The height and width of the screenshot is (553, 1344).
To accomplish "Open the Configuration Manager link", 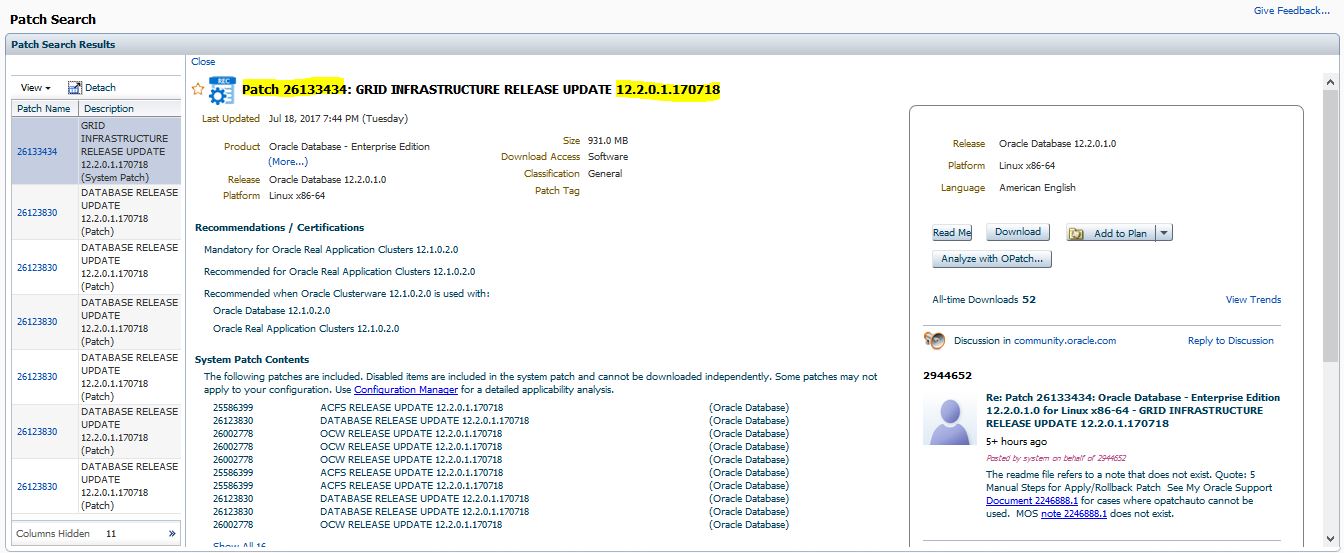I will 406,390.
